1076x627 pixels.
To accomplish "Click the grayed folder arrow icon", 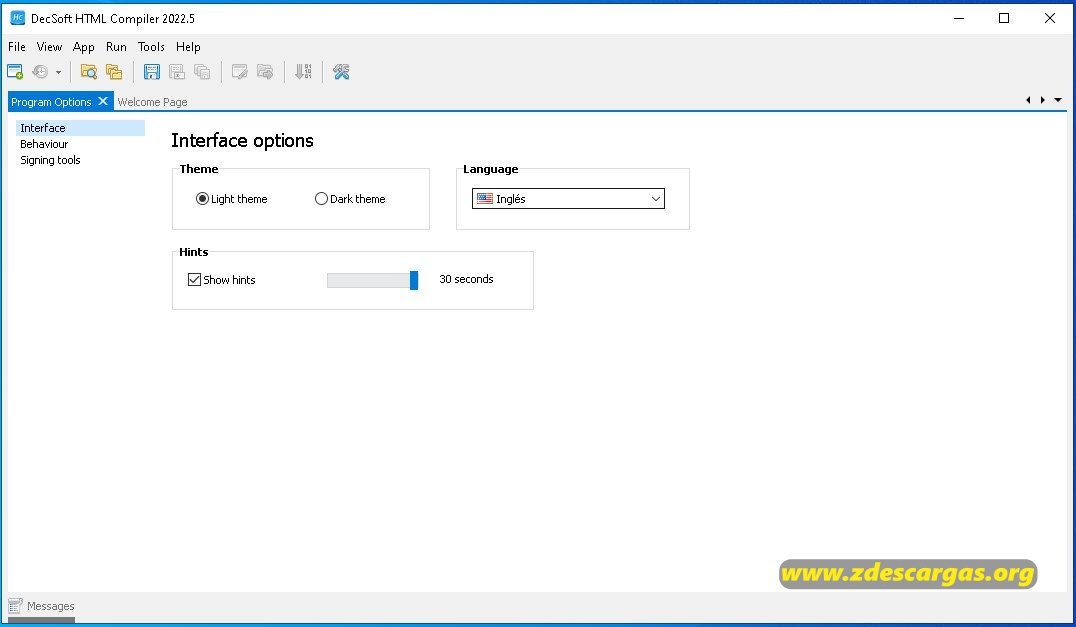I will 265,71.
